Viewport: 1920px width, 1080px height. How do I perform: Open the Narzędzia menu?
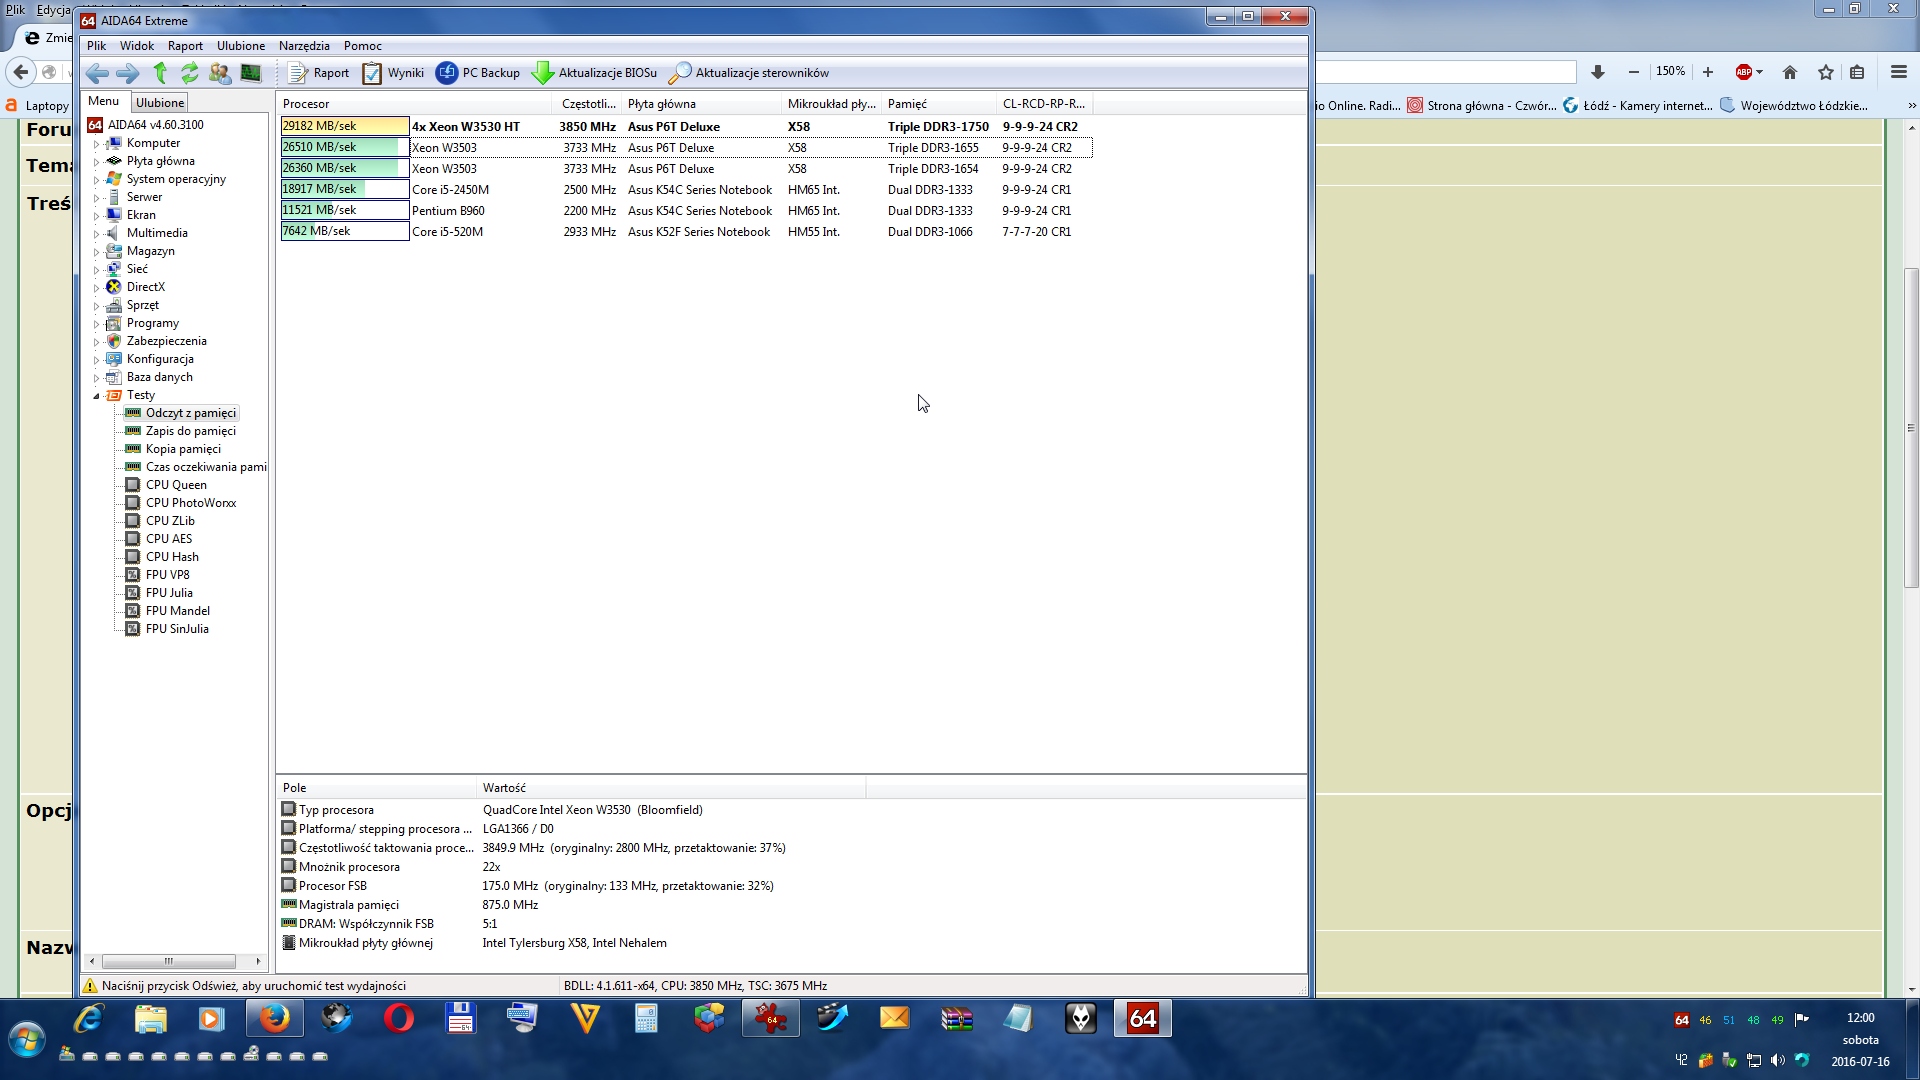point(304,45)
